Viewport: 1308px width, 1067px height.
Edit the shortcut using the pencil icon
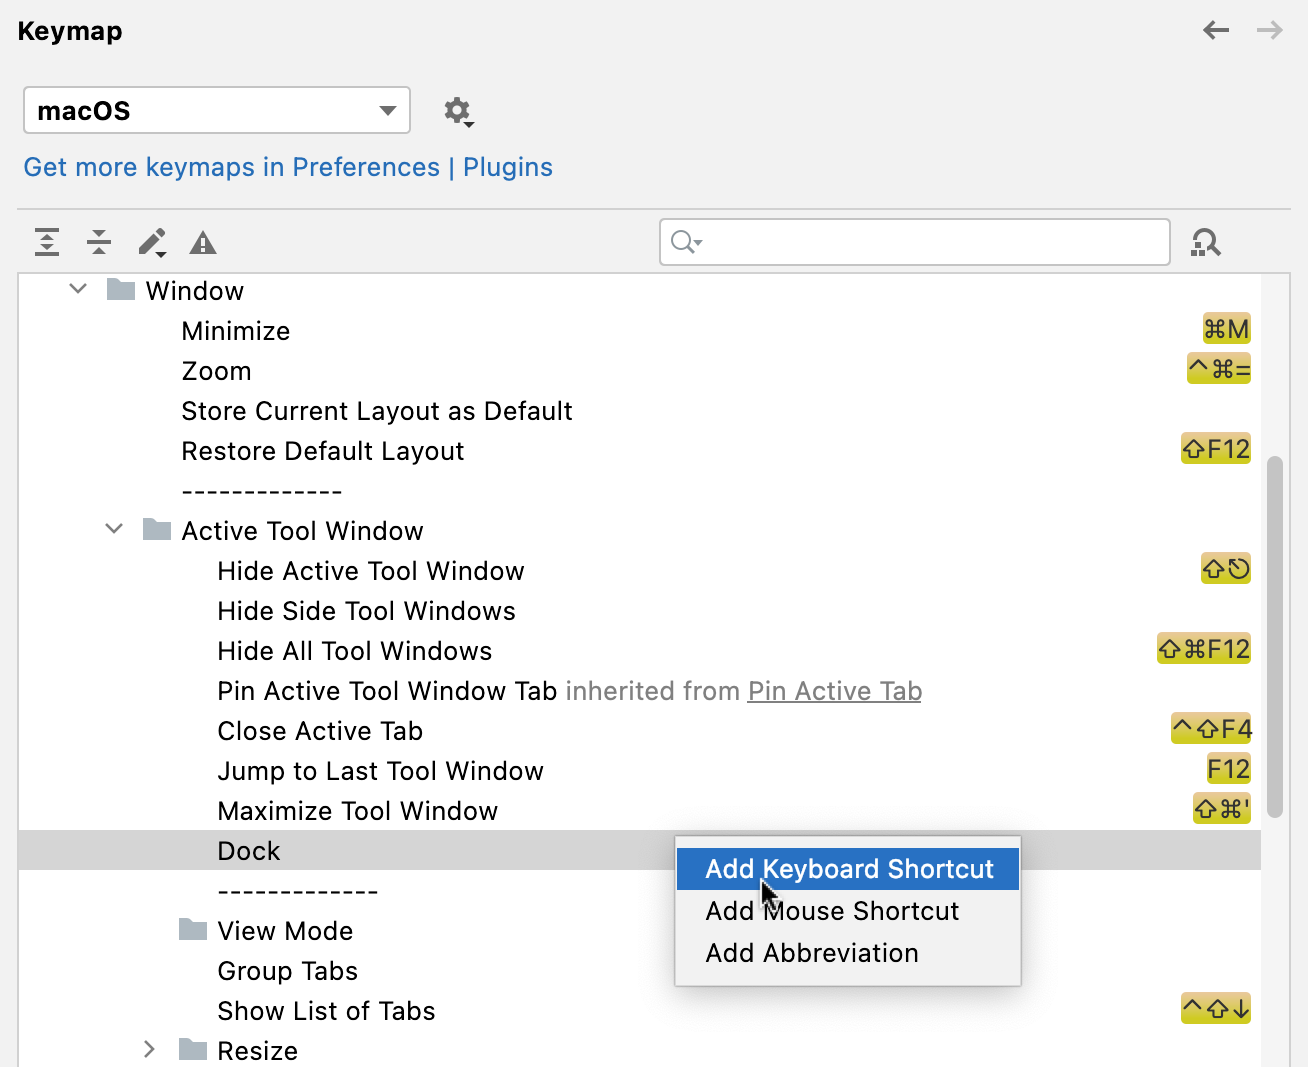[x=151, y=242]
